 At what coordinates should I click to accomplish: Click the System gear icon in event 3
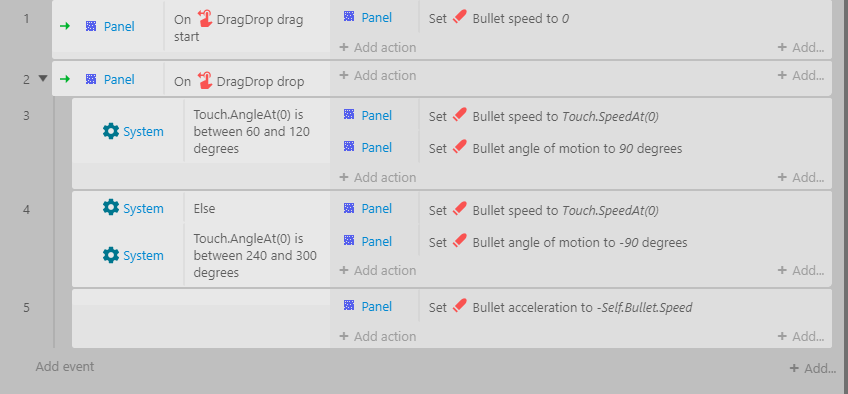(x=111, y=131)
